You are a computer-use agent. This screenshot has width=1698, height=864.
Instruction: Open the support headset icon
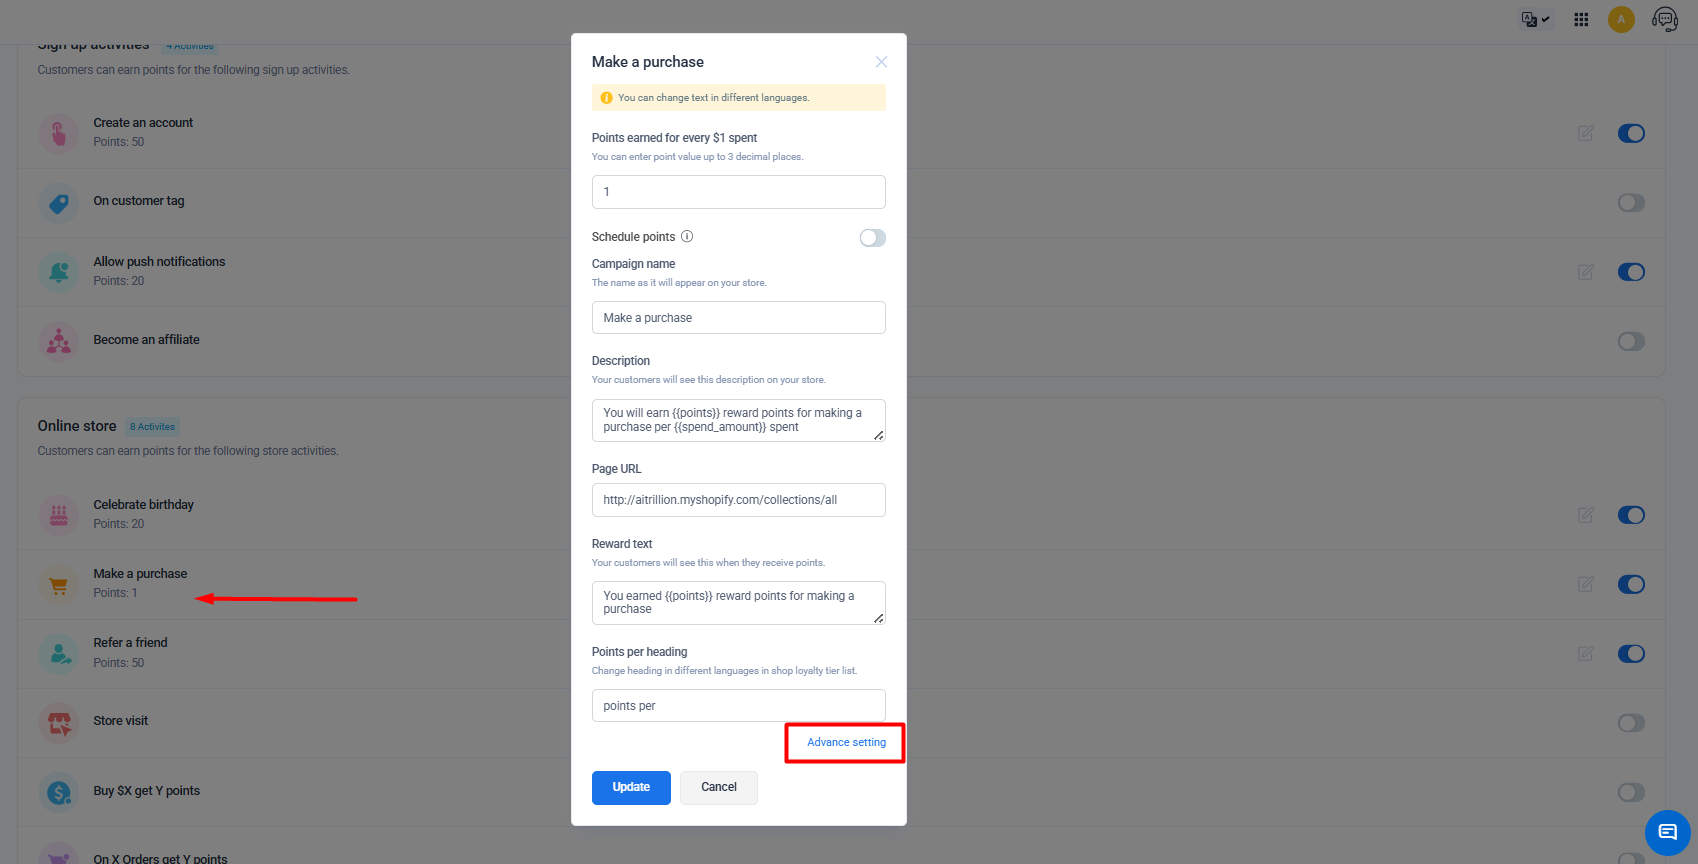(x=1665, y=19)
